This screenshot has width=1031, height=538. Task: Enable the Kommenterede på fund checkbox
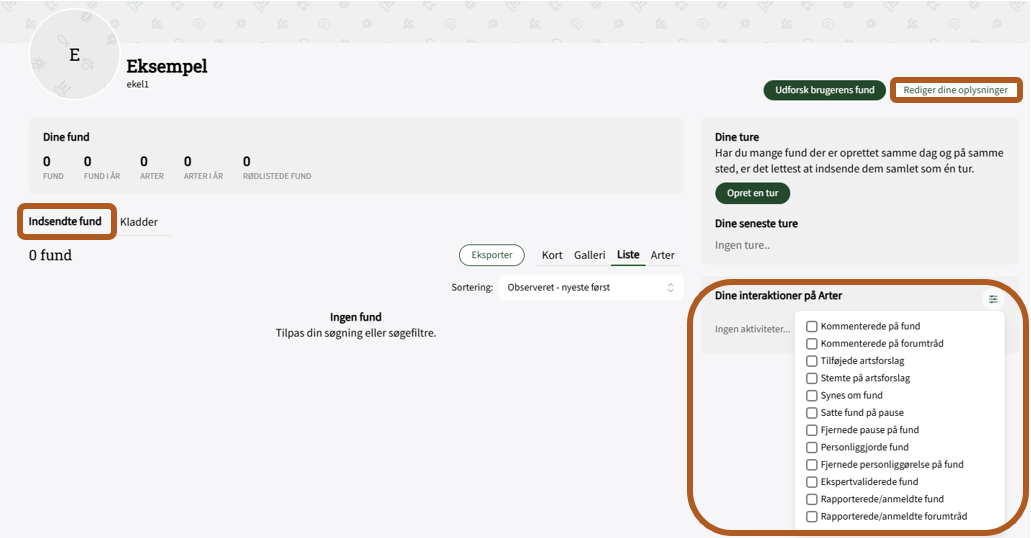(812, 326)
